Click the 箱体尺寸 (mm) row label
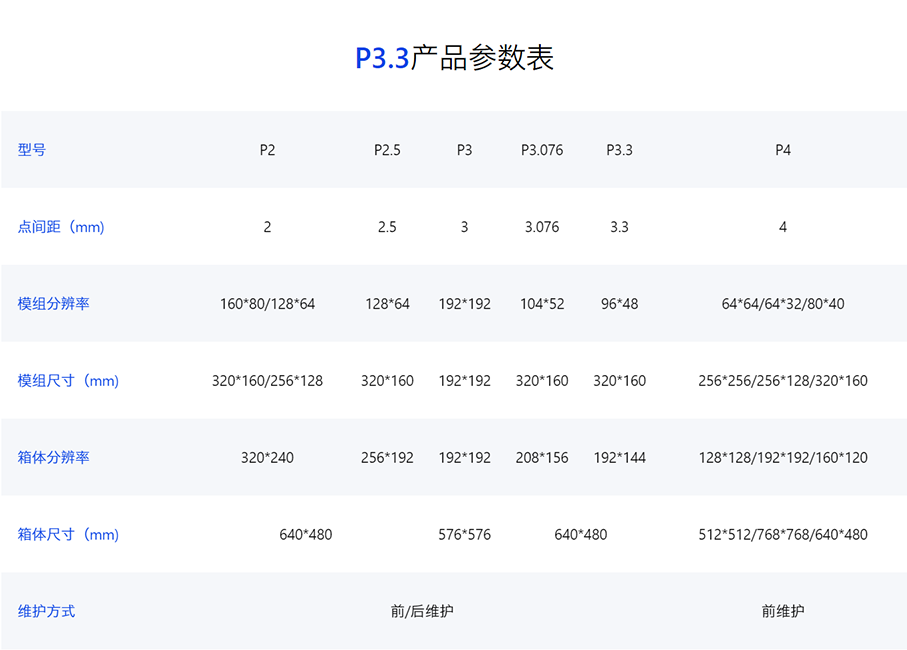This screenshot has width=907, height=650. pyautogui.click(x=68, y=534)
